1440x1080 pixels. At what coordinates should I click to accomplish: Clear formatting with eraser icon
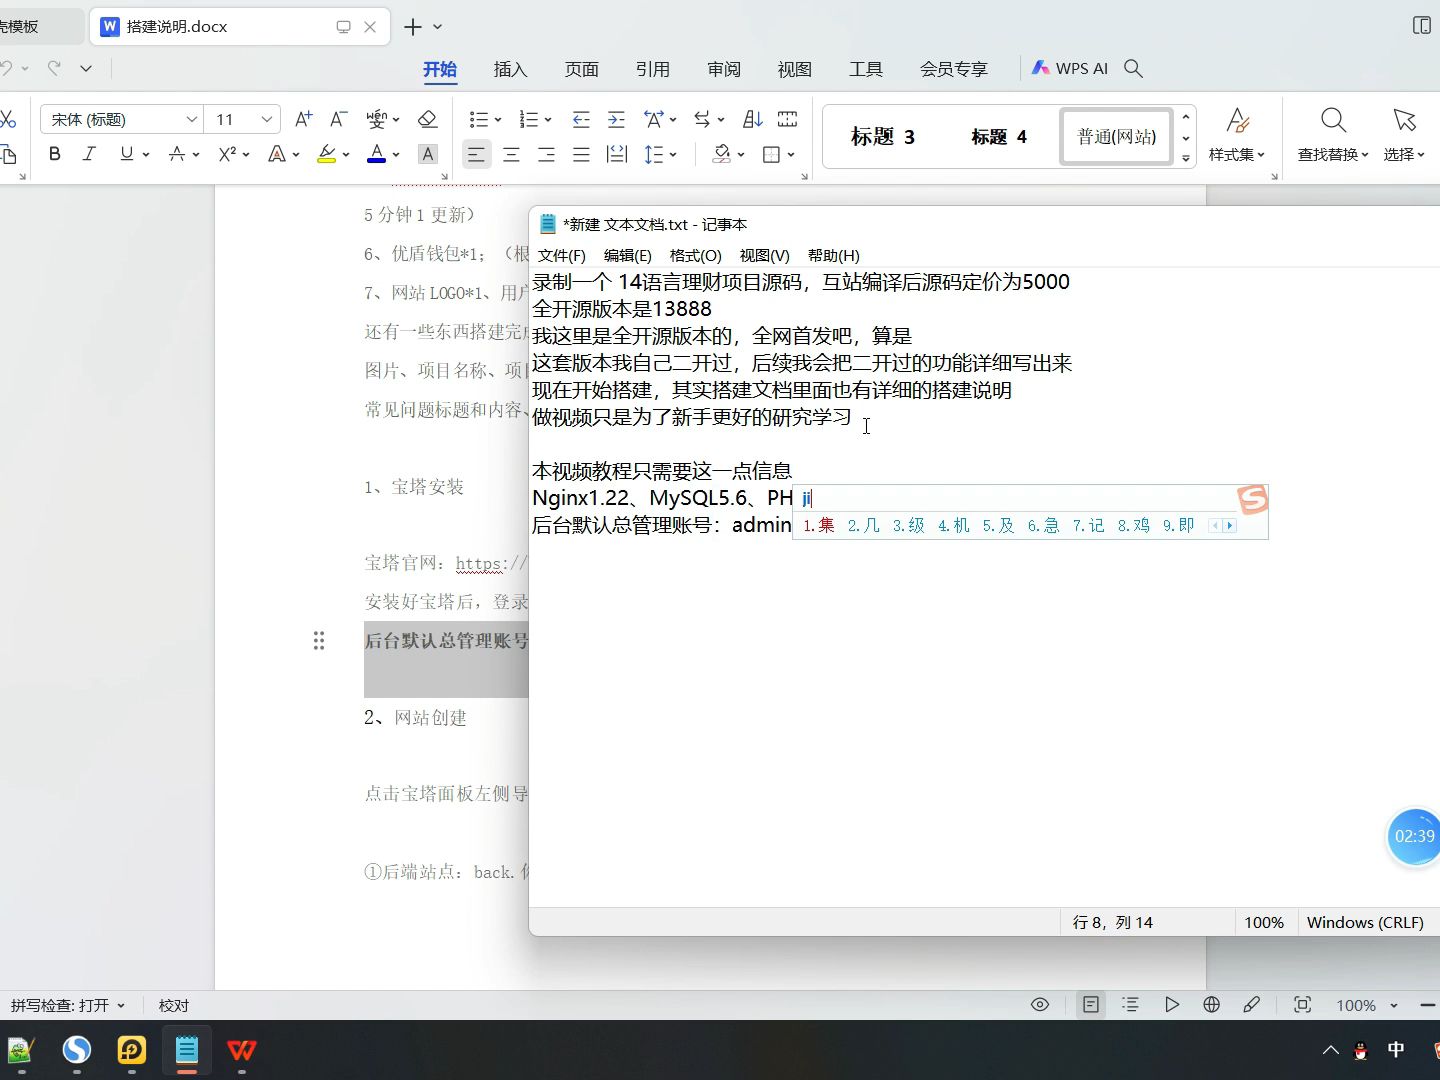(x=428, y=119)
